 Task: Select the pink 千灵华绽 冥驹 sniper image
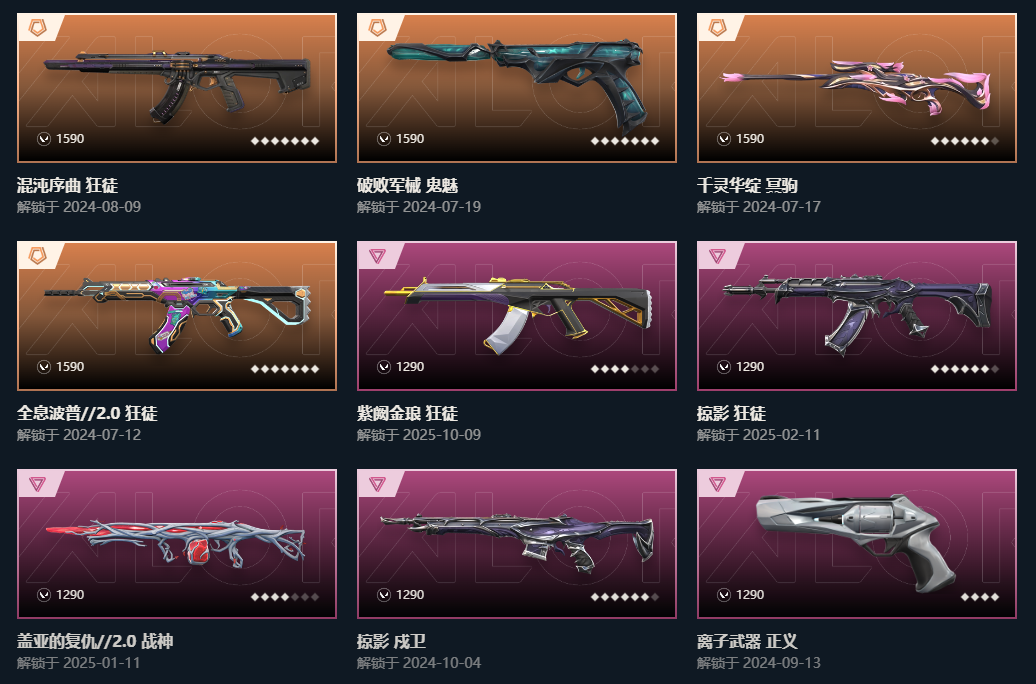coord(857,86)
